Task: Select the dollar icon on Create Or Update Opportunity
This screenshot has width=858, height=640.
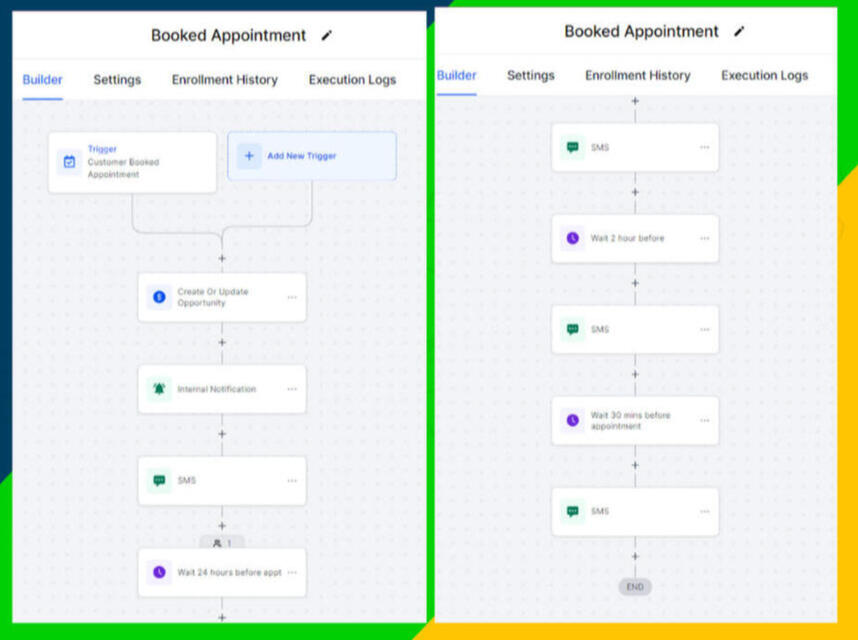Action: (x=158, y=296)
